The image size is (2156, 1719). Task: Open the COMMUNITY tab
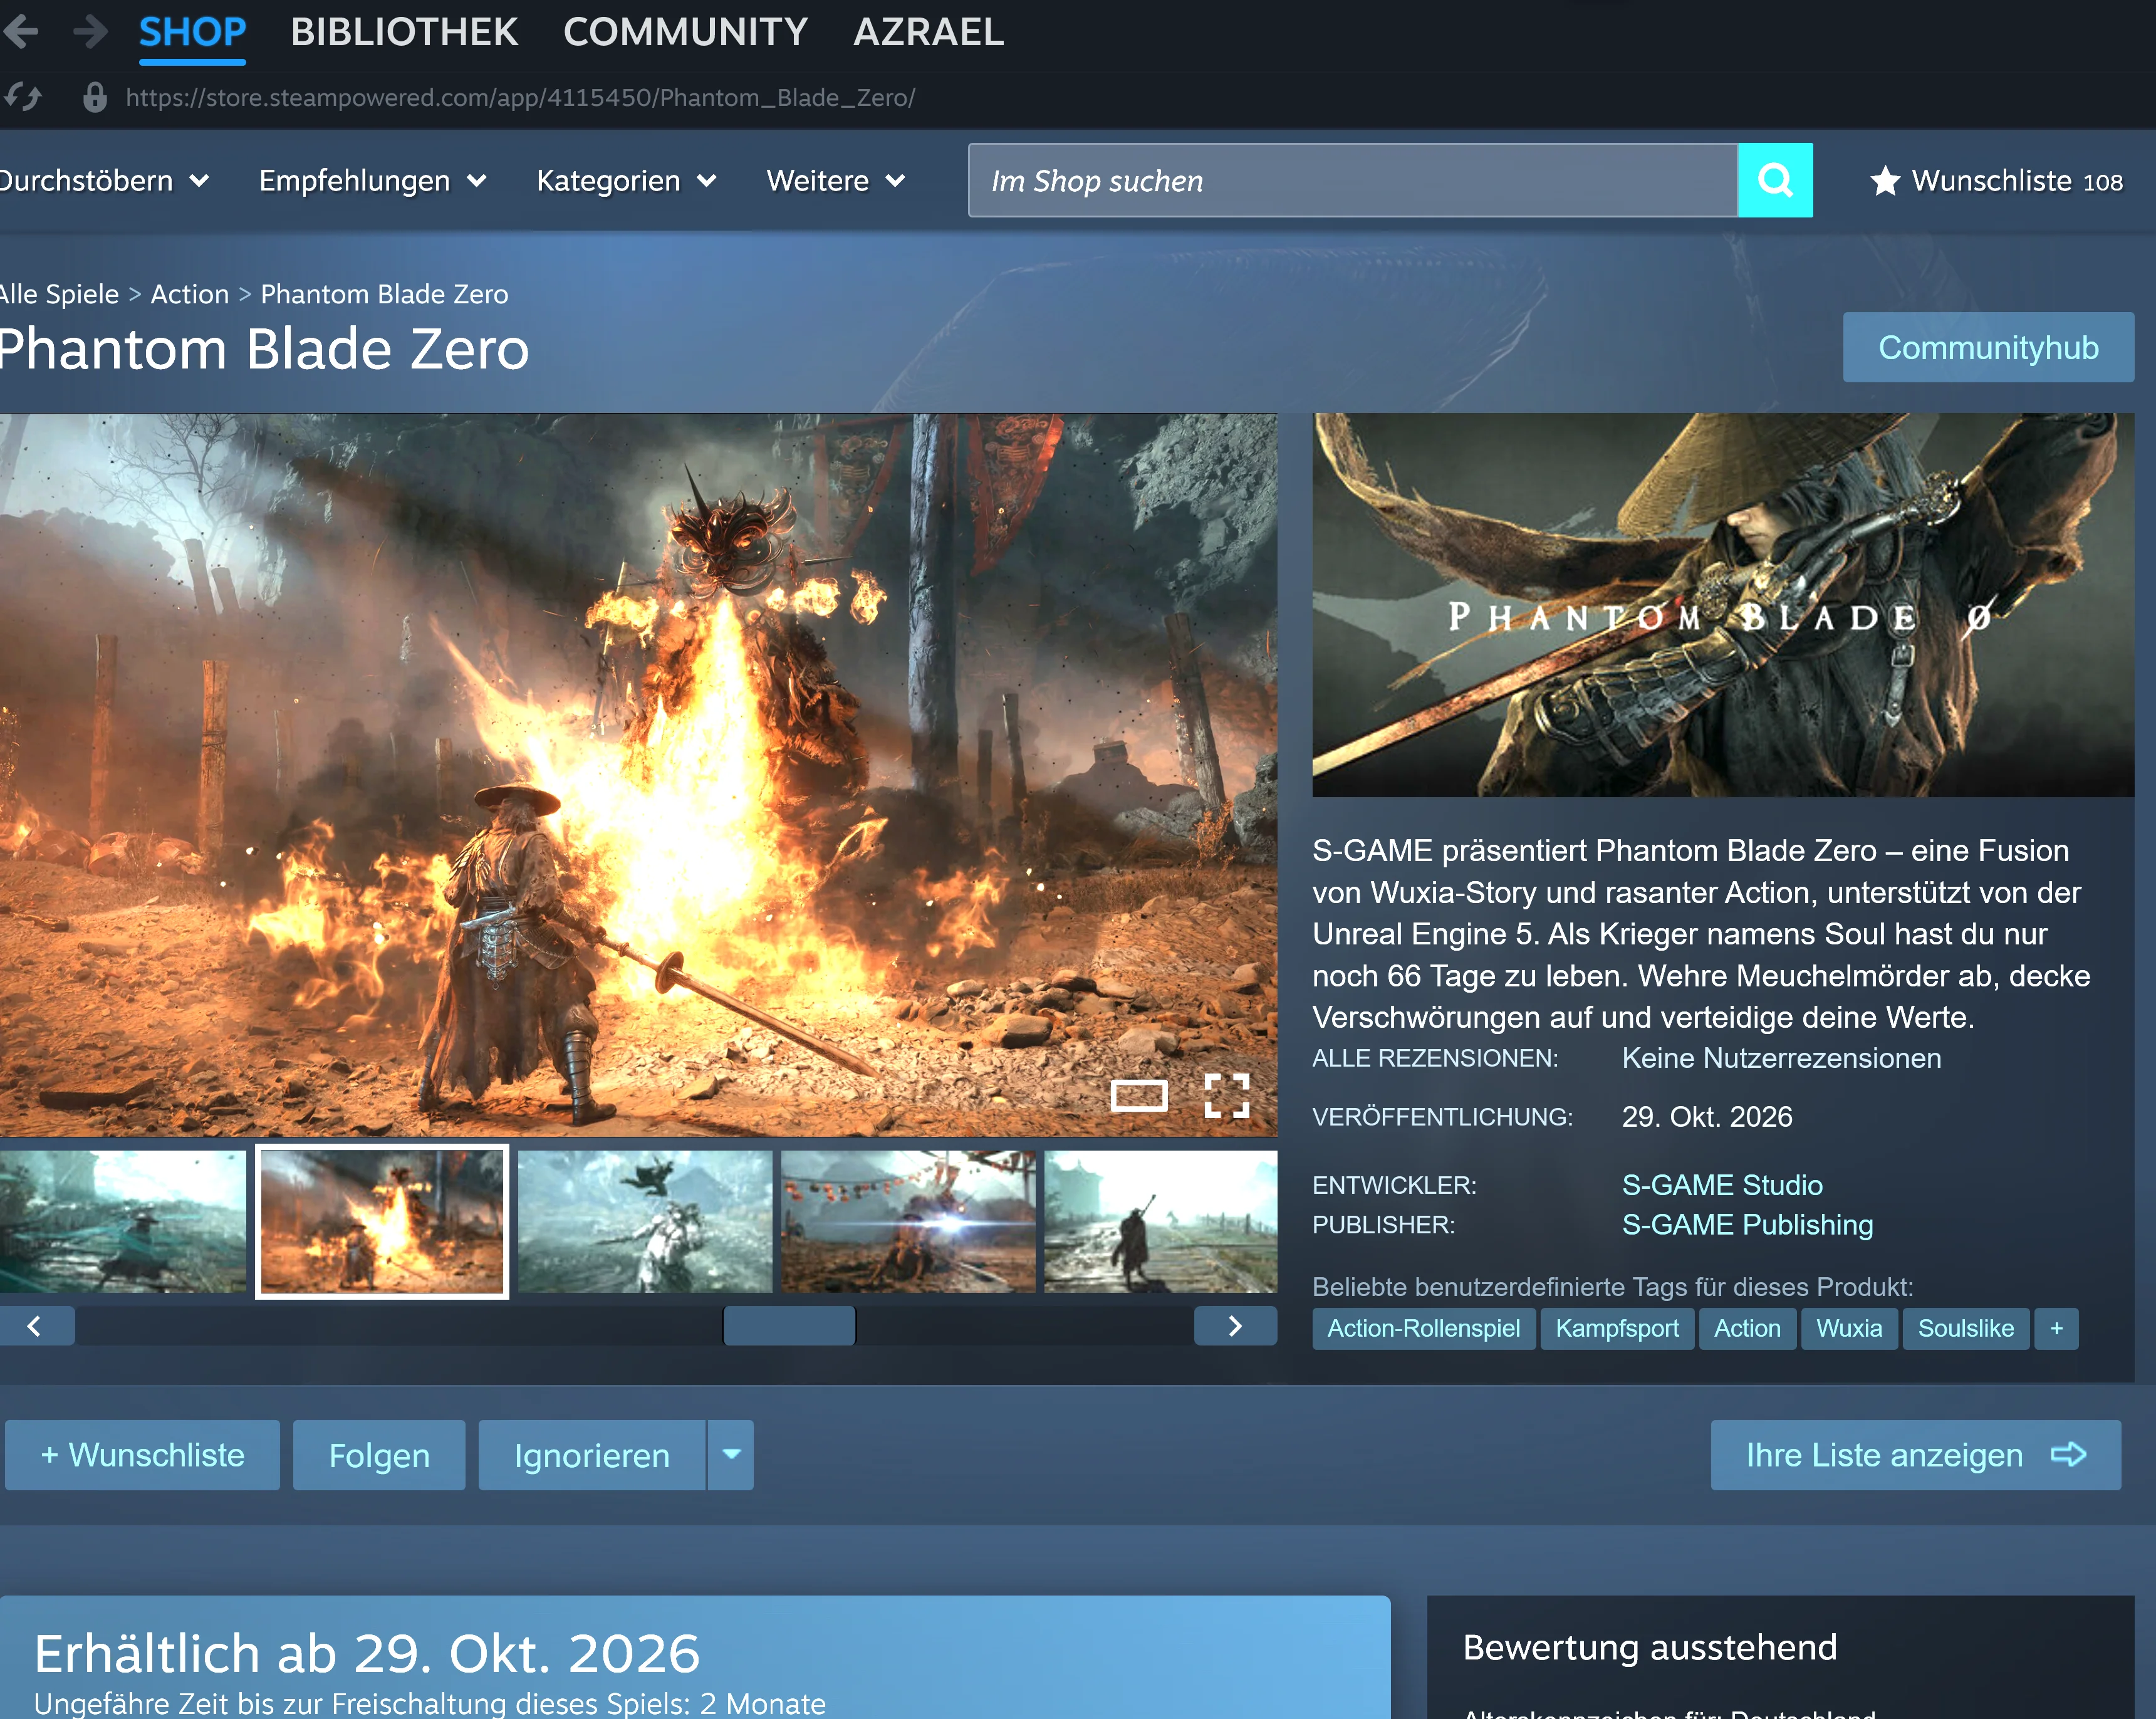[685, 32]
